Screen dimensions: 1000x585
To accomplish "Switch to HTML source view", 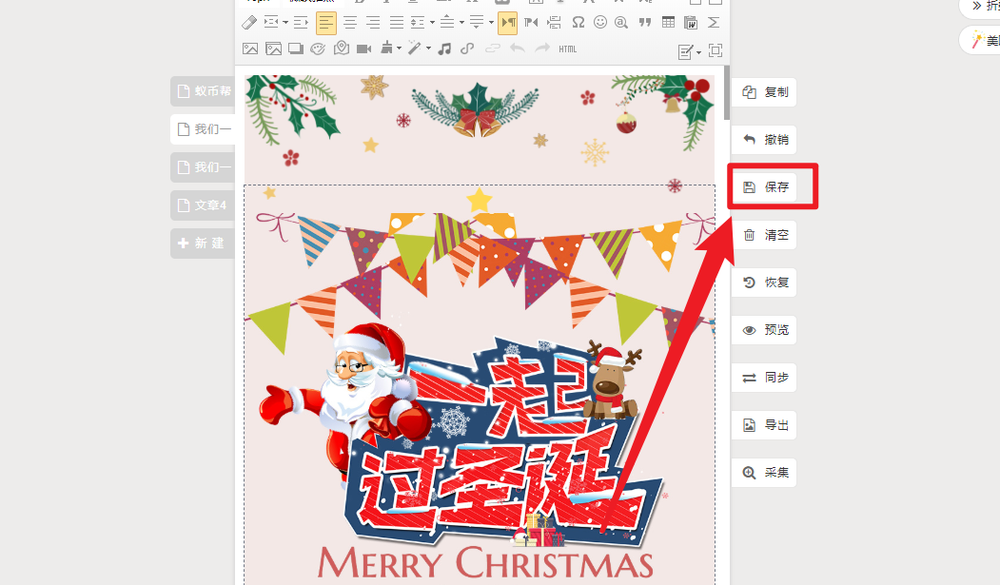I will [568, 48].
